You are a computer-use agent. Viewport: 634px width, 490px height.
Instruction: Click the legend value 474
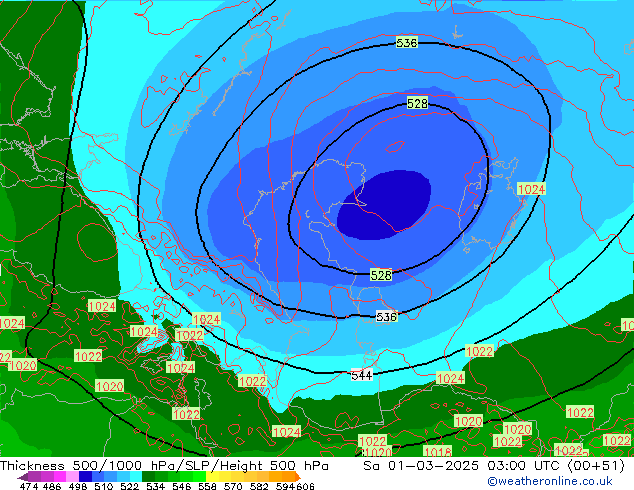click(29, 486)
